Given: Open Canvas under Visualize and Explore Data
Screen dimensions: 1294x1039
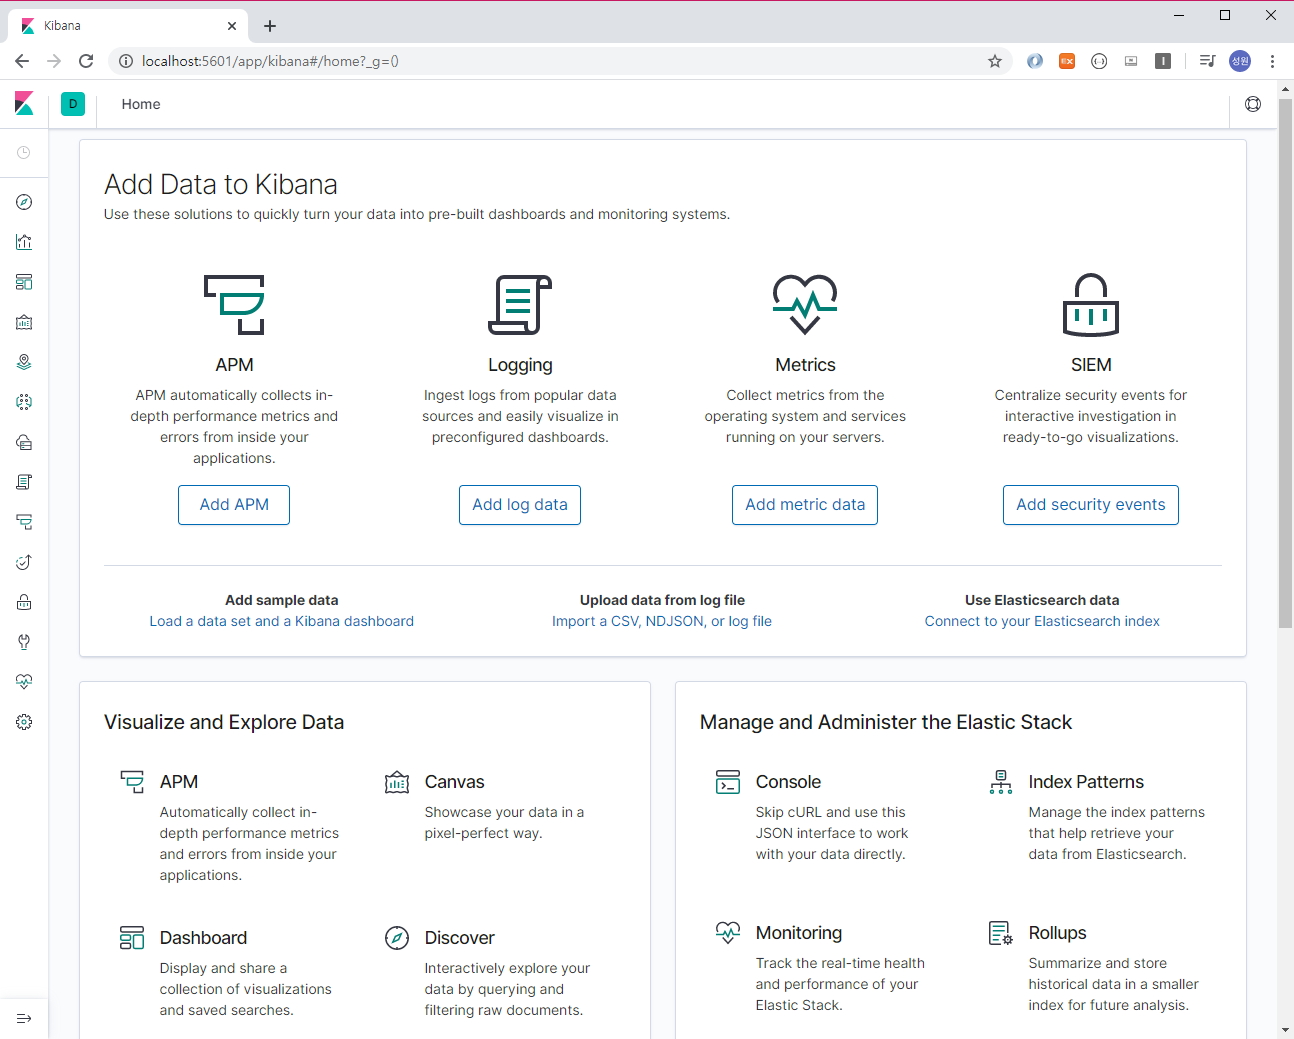Looking at the screenshot, I should point(454,782).
